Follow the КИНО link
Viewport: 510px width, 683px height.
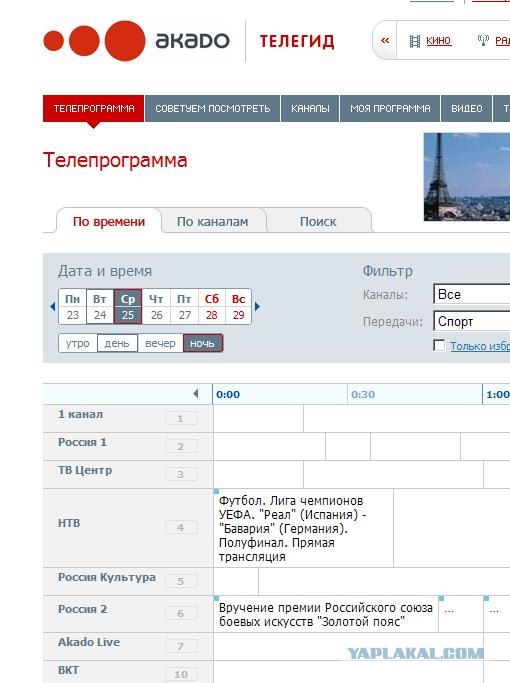[439, 41]
